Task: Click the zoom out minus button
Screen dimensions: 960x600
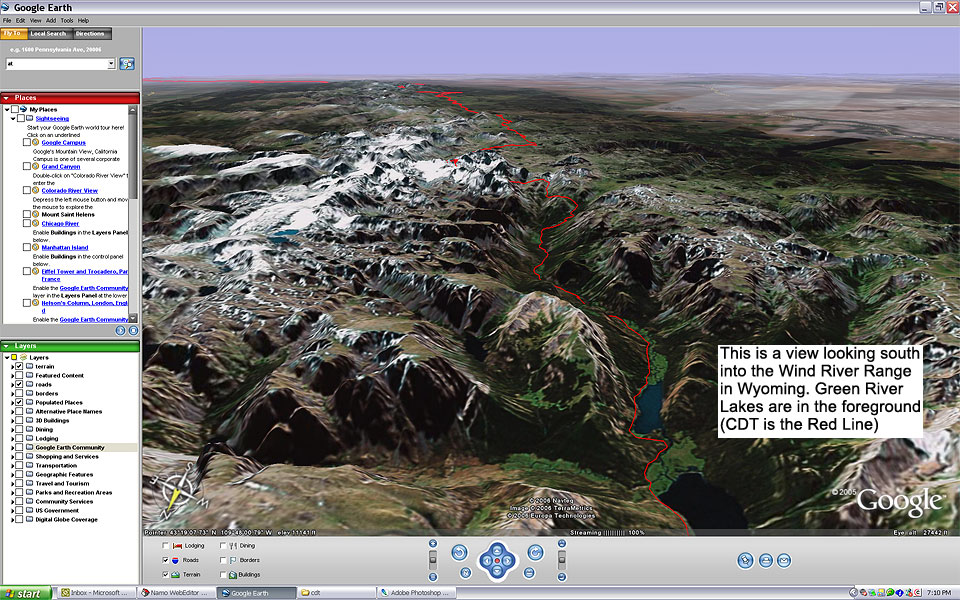Action: (433, 577)
